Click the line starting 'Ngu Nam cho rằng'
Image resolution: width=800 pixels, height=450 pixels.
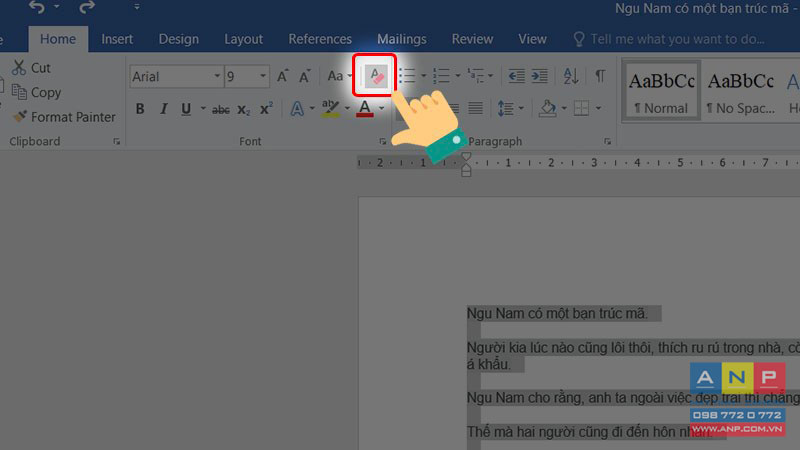(x=633, y=397)
